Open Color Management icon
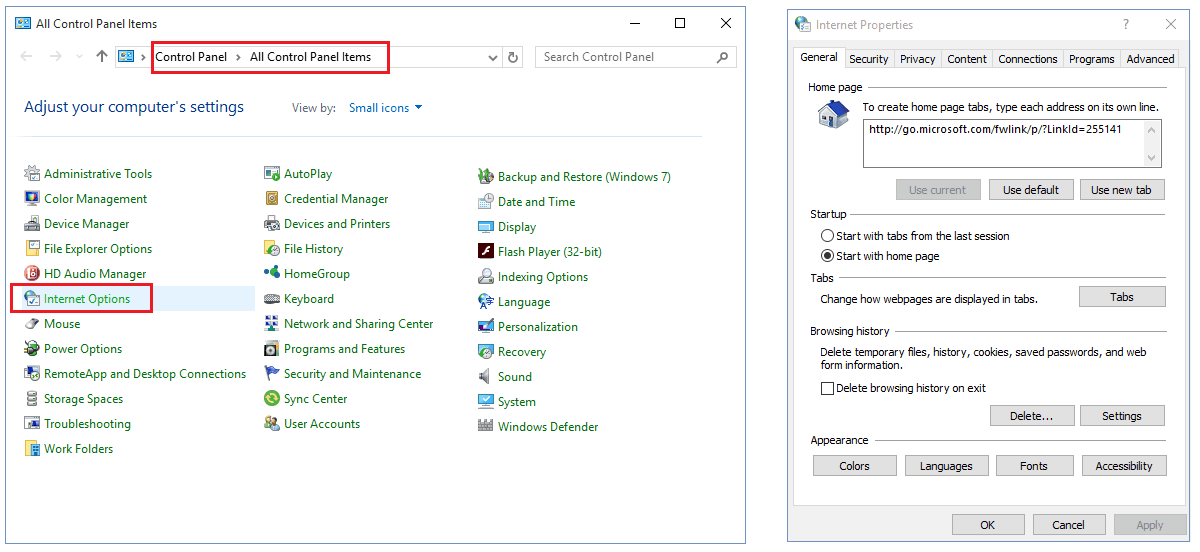This screenshot has height=552, width=1200. (32, 199)
